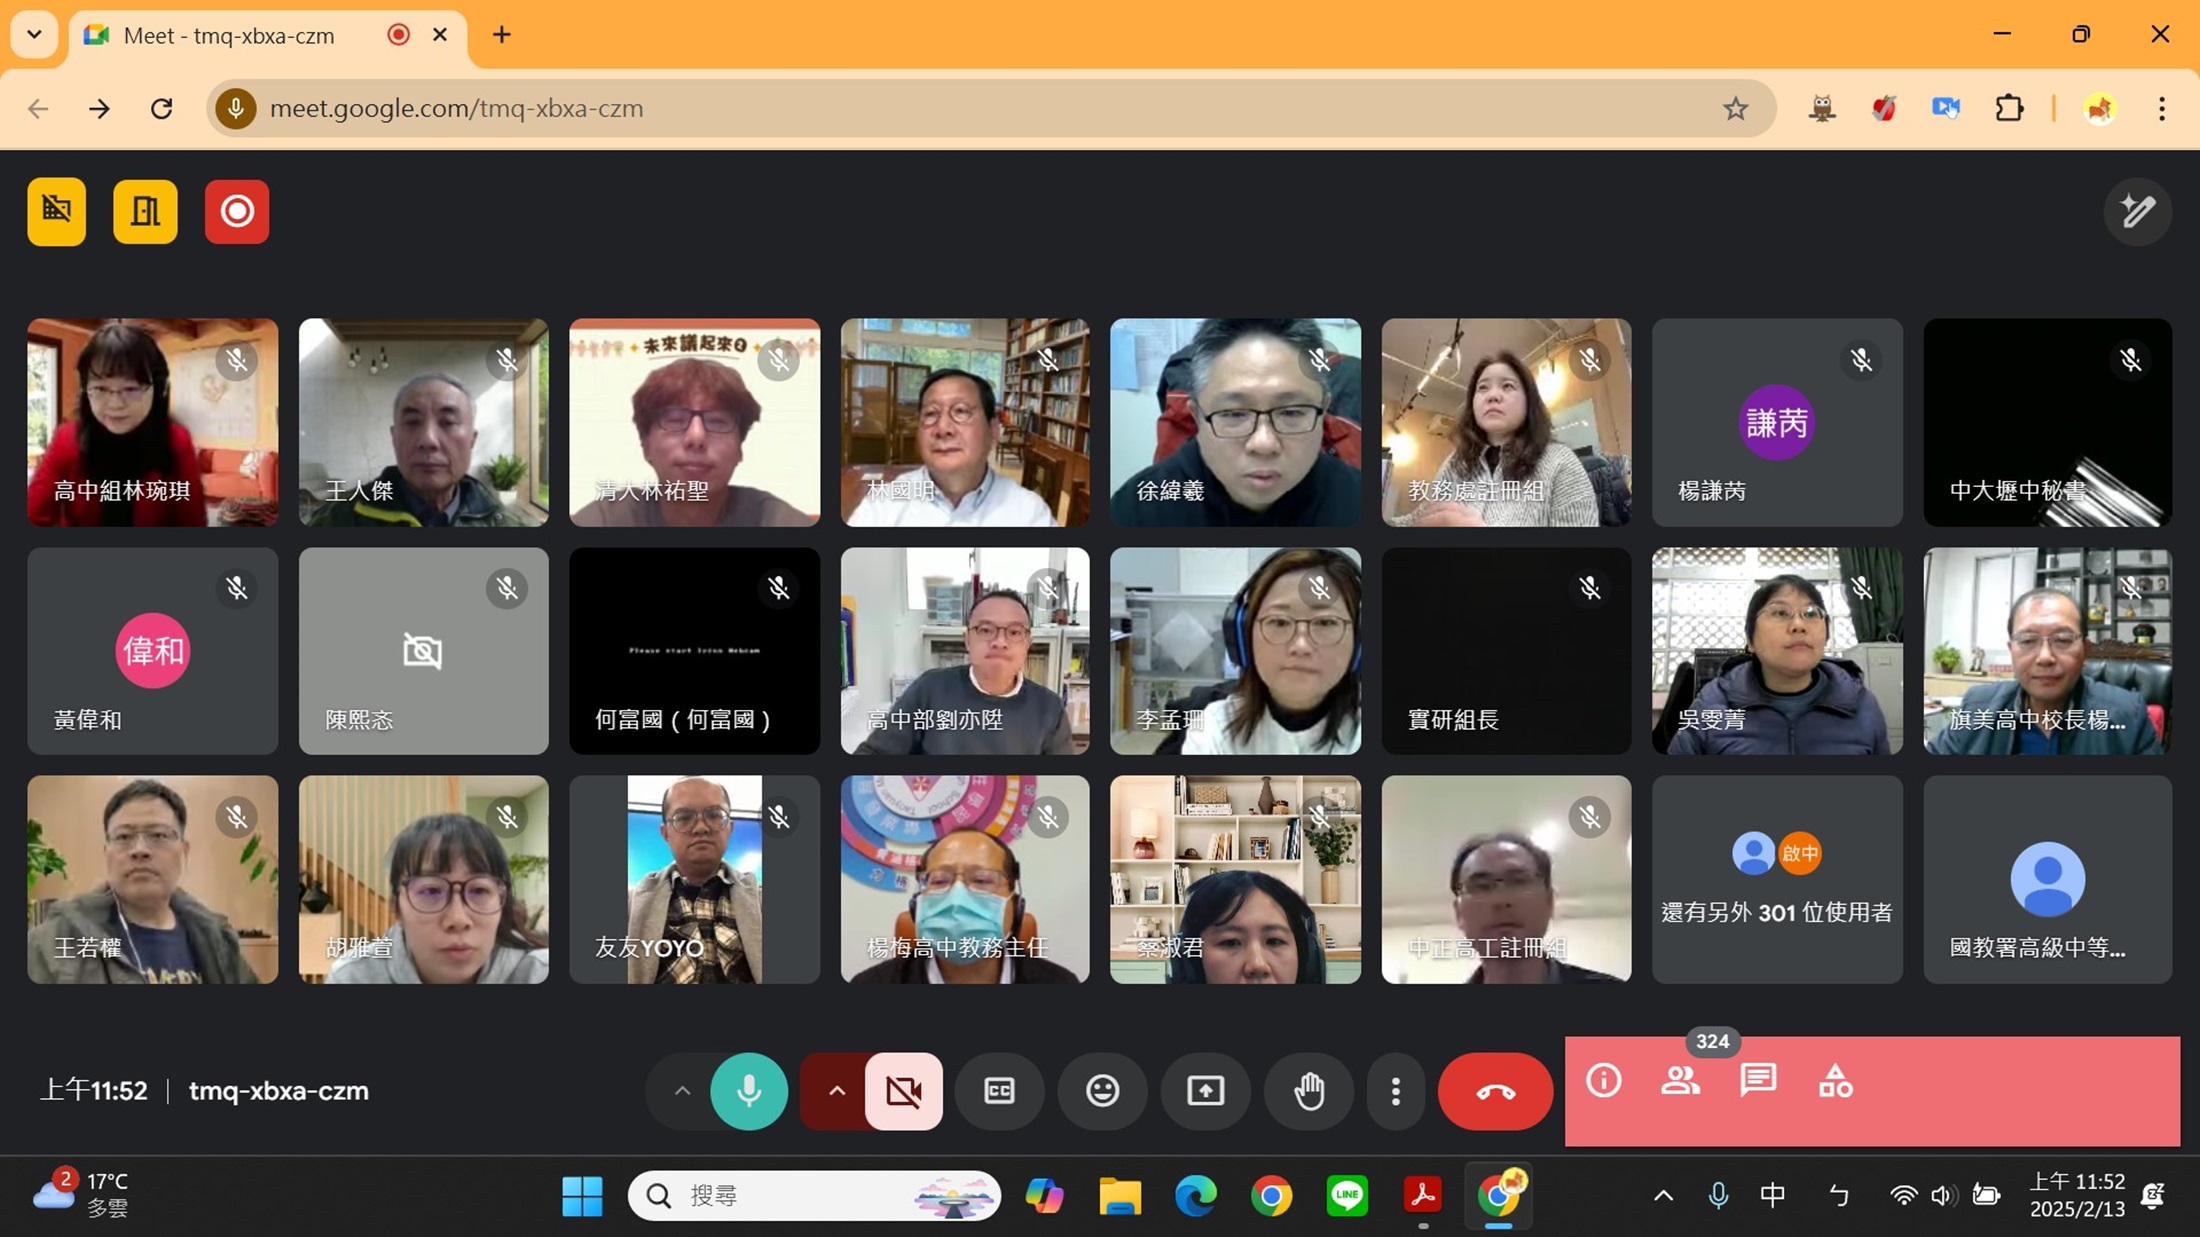Click the red record button at top left

pyautogui.click(x=237, y=211)
